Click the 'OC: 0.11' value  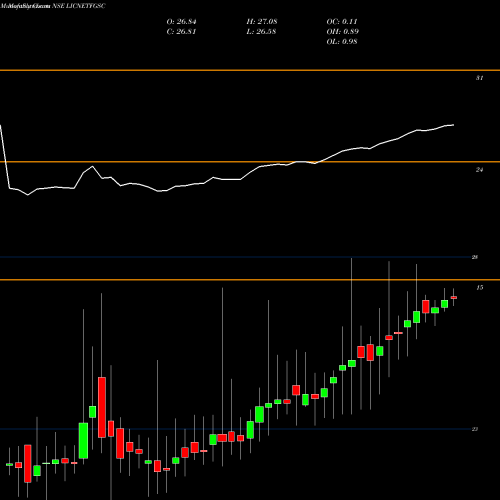point(342,22)
